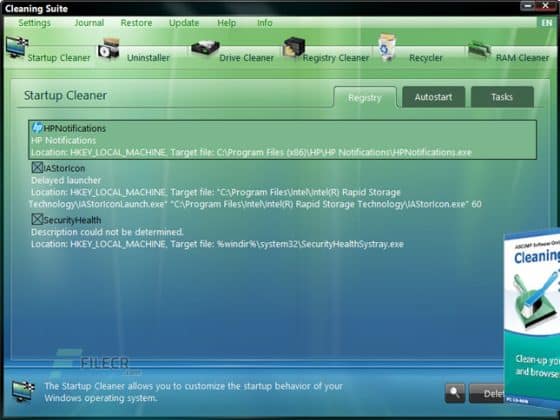Open the Restore menu
The width and height of the screenshot is (560, 420).
click(x=136, y=23)
